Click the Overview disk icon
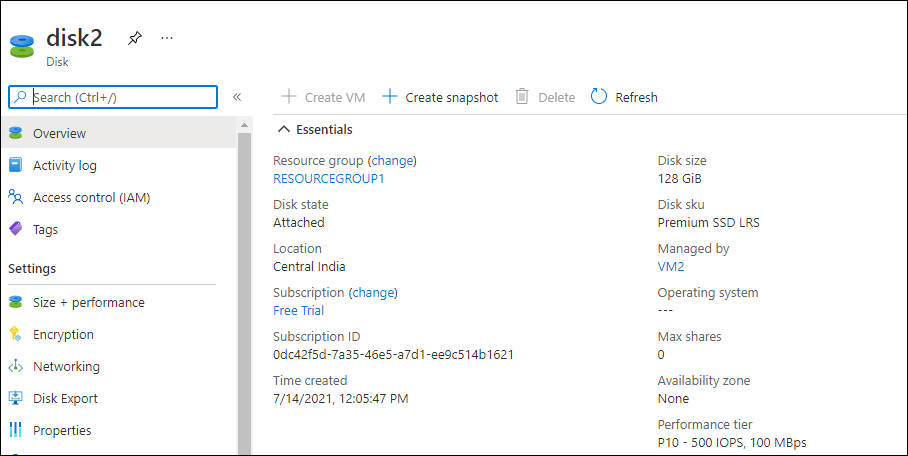 pos(16,133)
